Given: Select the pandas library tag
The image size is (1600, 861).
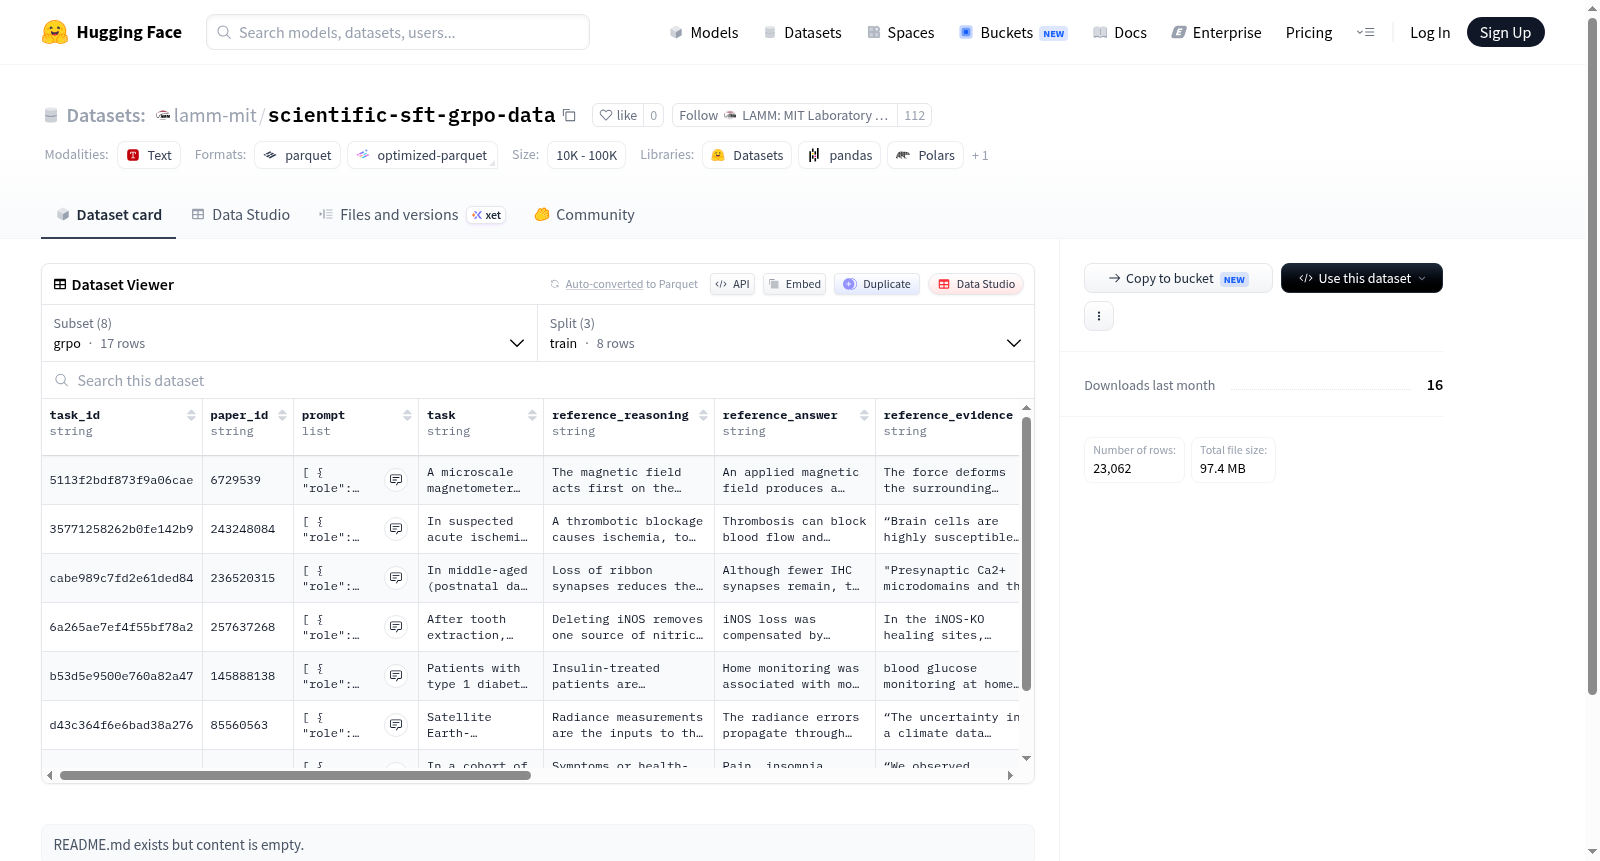Looking at the screenshot, I should tap(841, 155).
